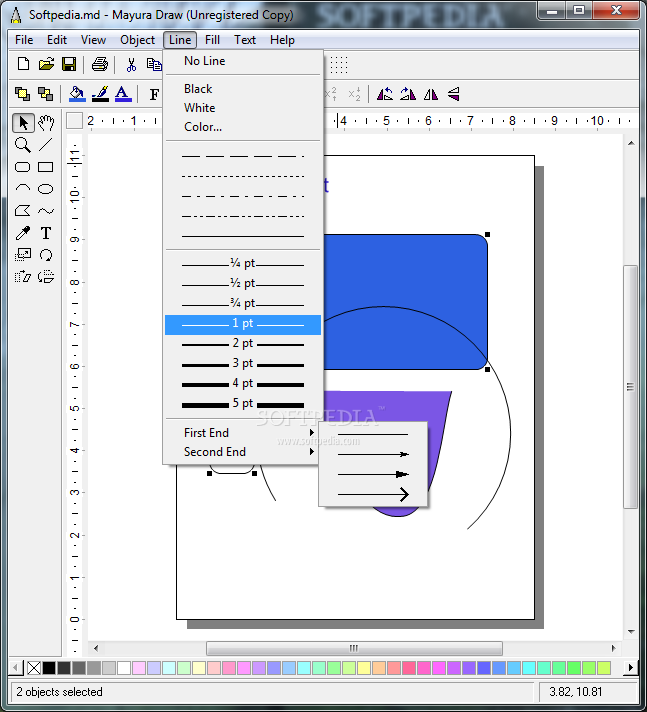Click the text color A icon

pos(123,94)
